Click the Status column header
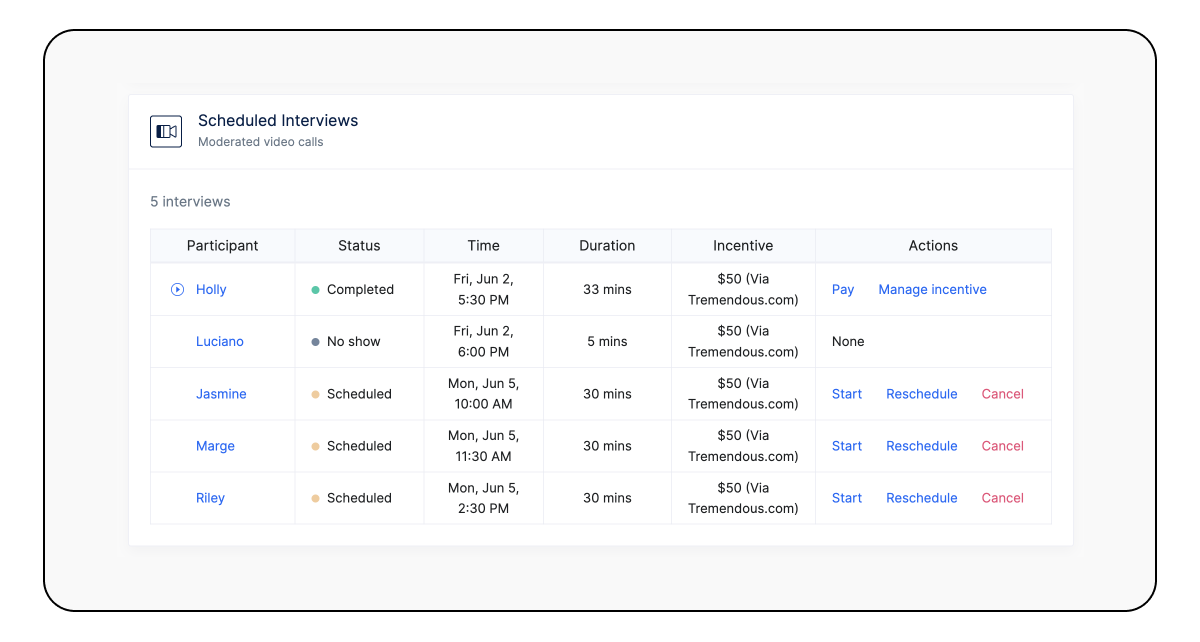 [359, 246]
